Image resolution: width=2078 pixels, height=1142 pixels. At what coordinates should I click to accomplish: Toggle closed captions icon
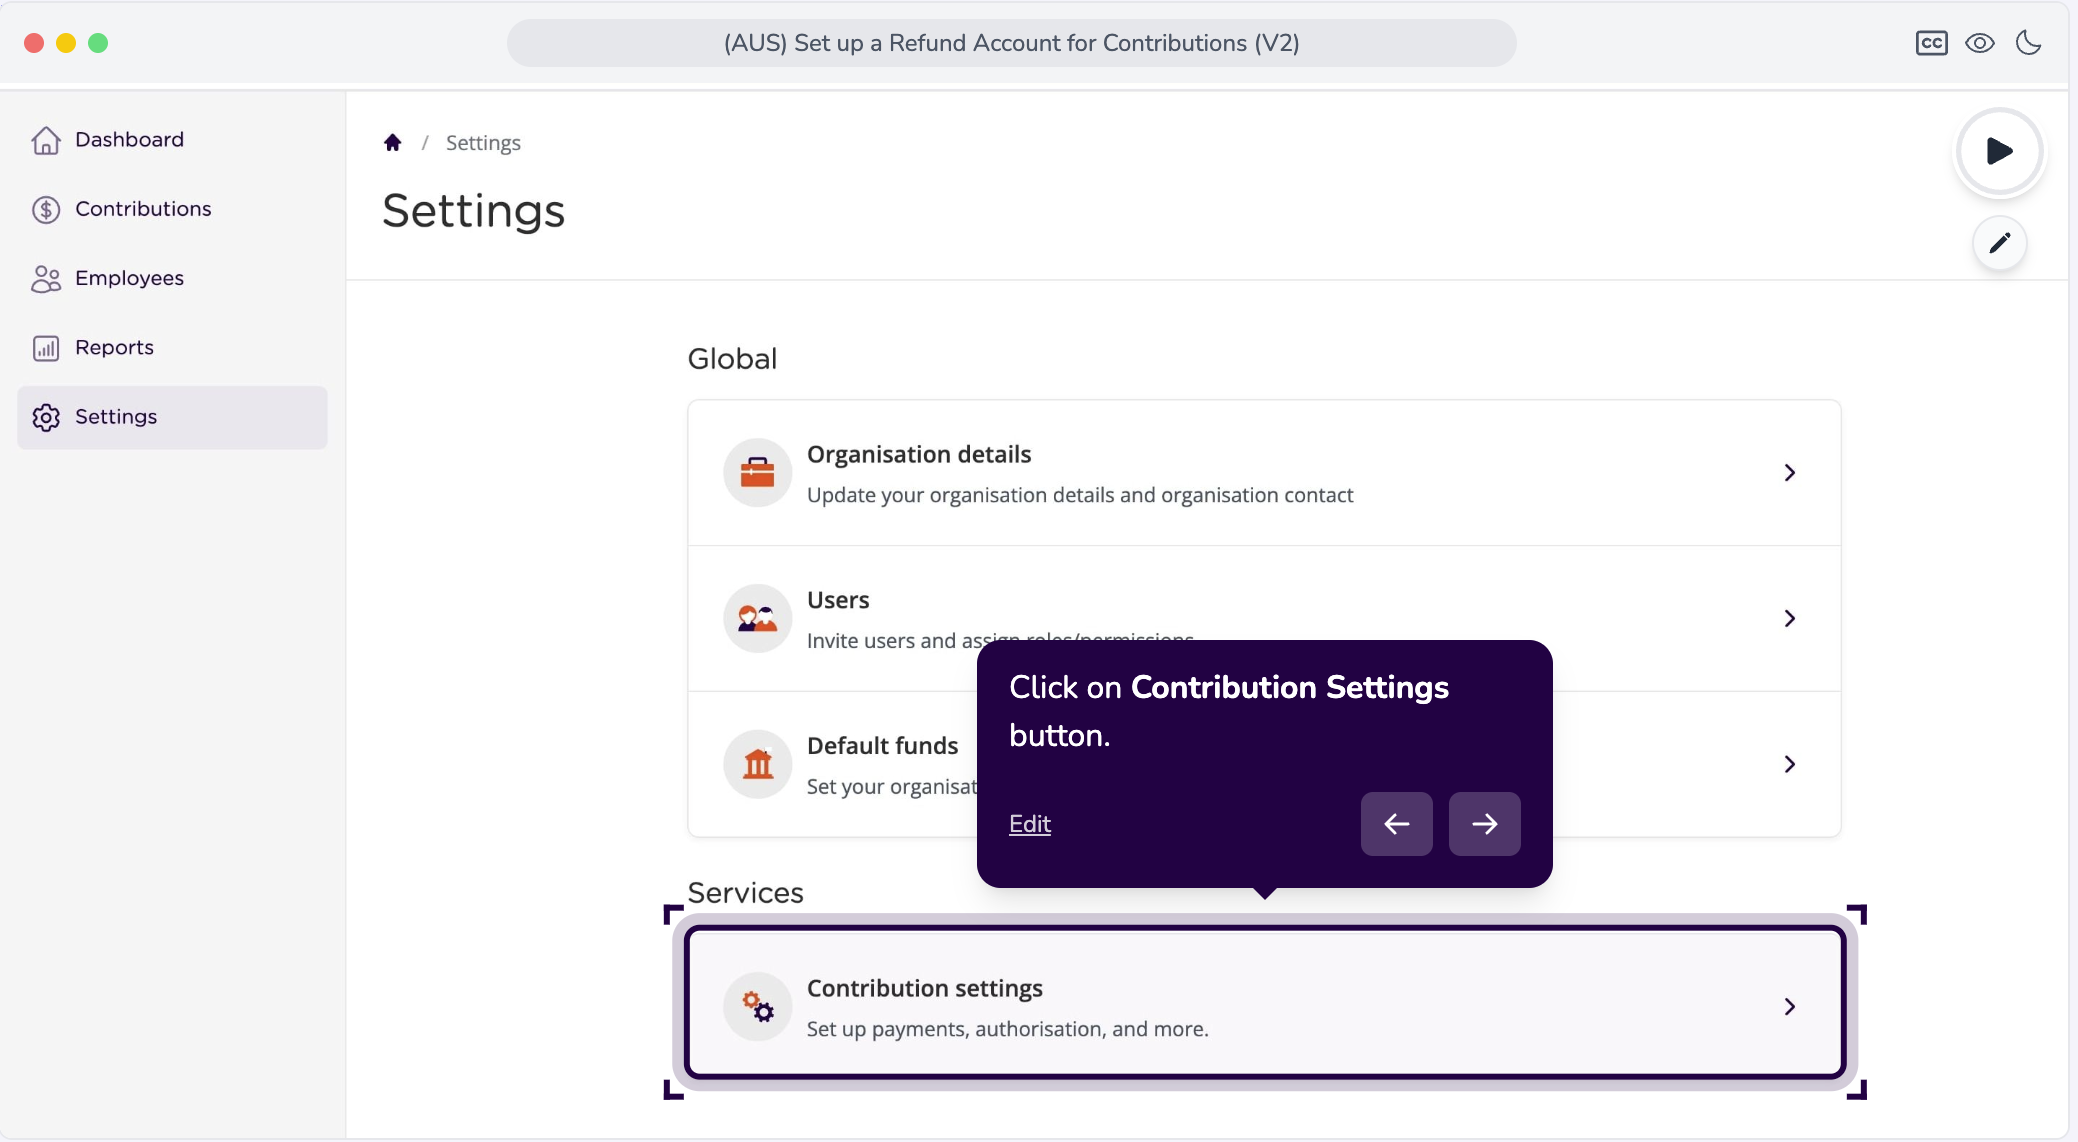coord(1931,43)
